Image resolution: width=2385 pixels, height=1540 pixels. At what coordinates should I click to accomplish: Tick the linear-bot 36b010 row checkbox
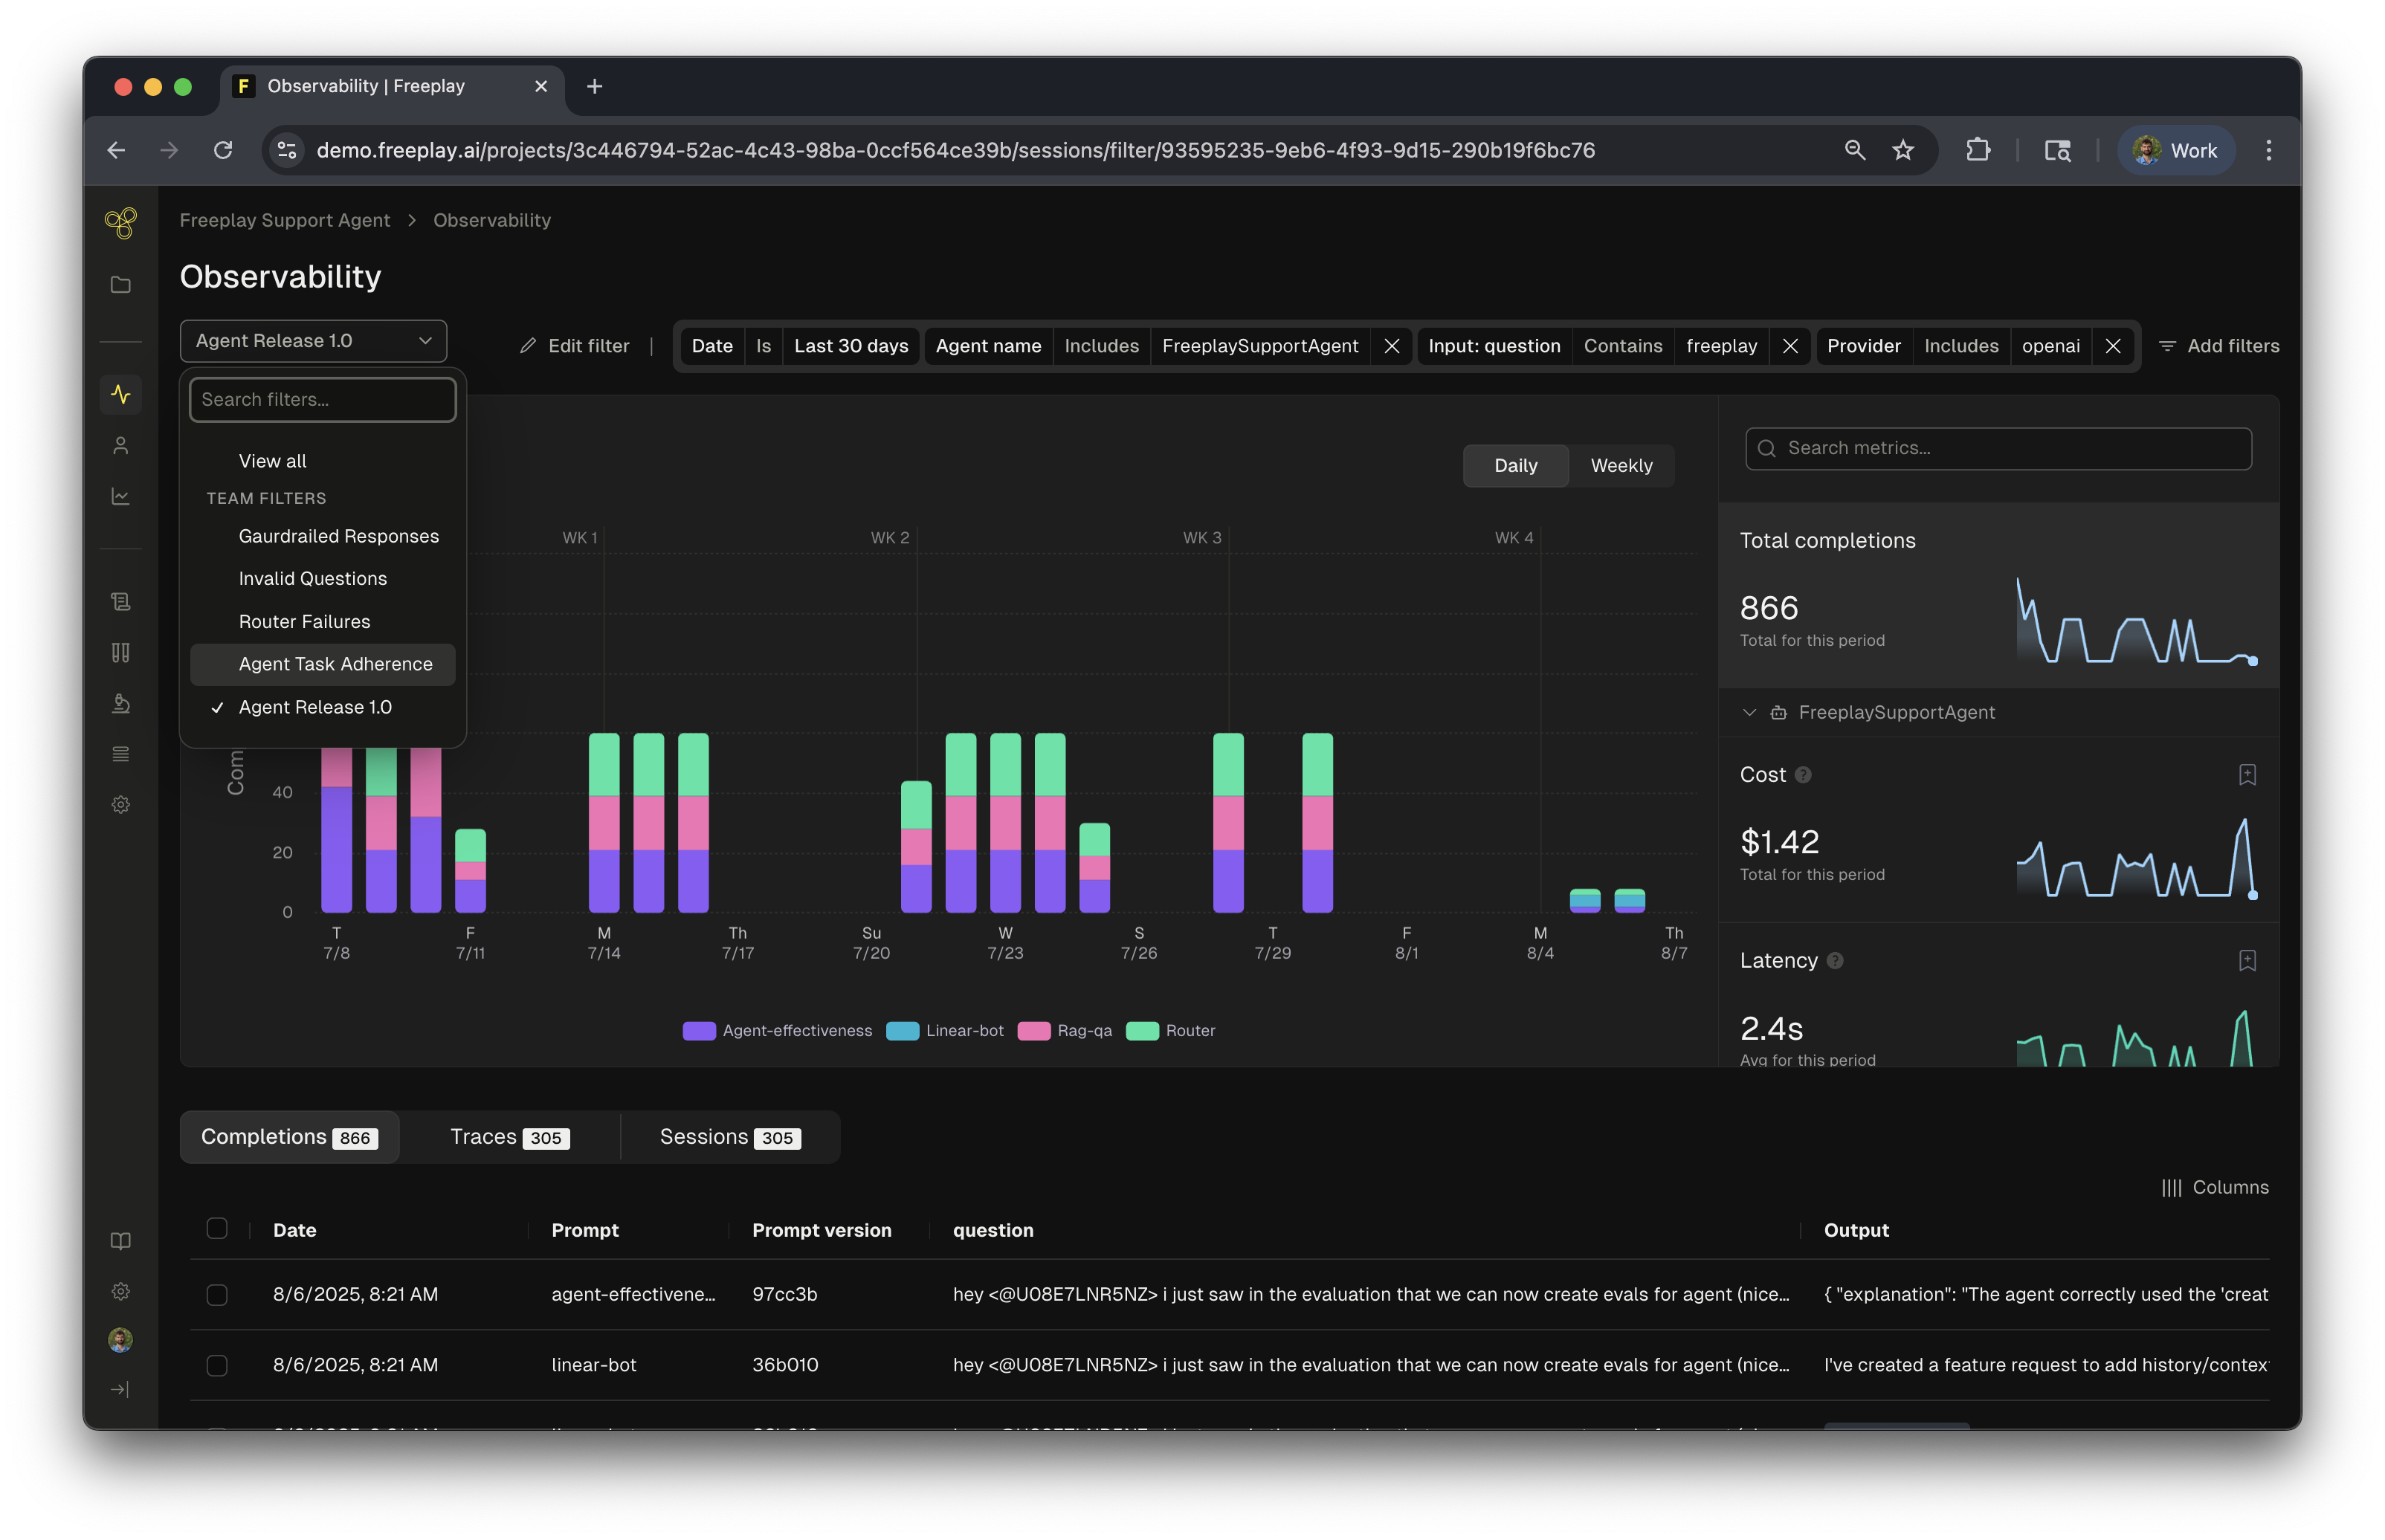(217, 1366)
